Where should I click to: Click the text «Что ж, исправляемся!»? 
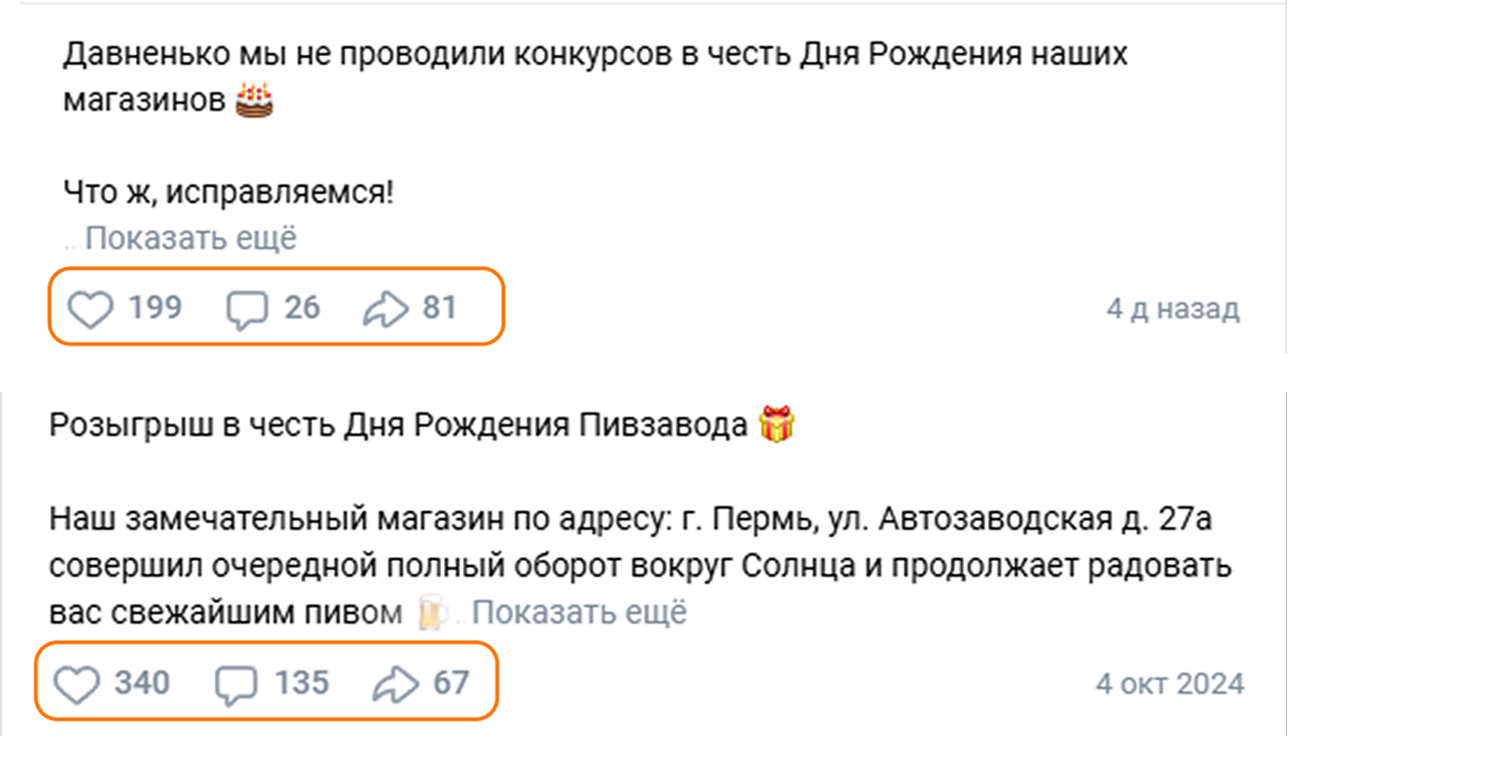pyautogui.click(x=228, y=192)
